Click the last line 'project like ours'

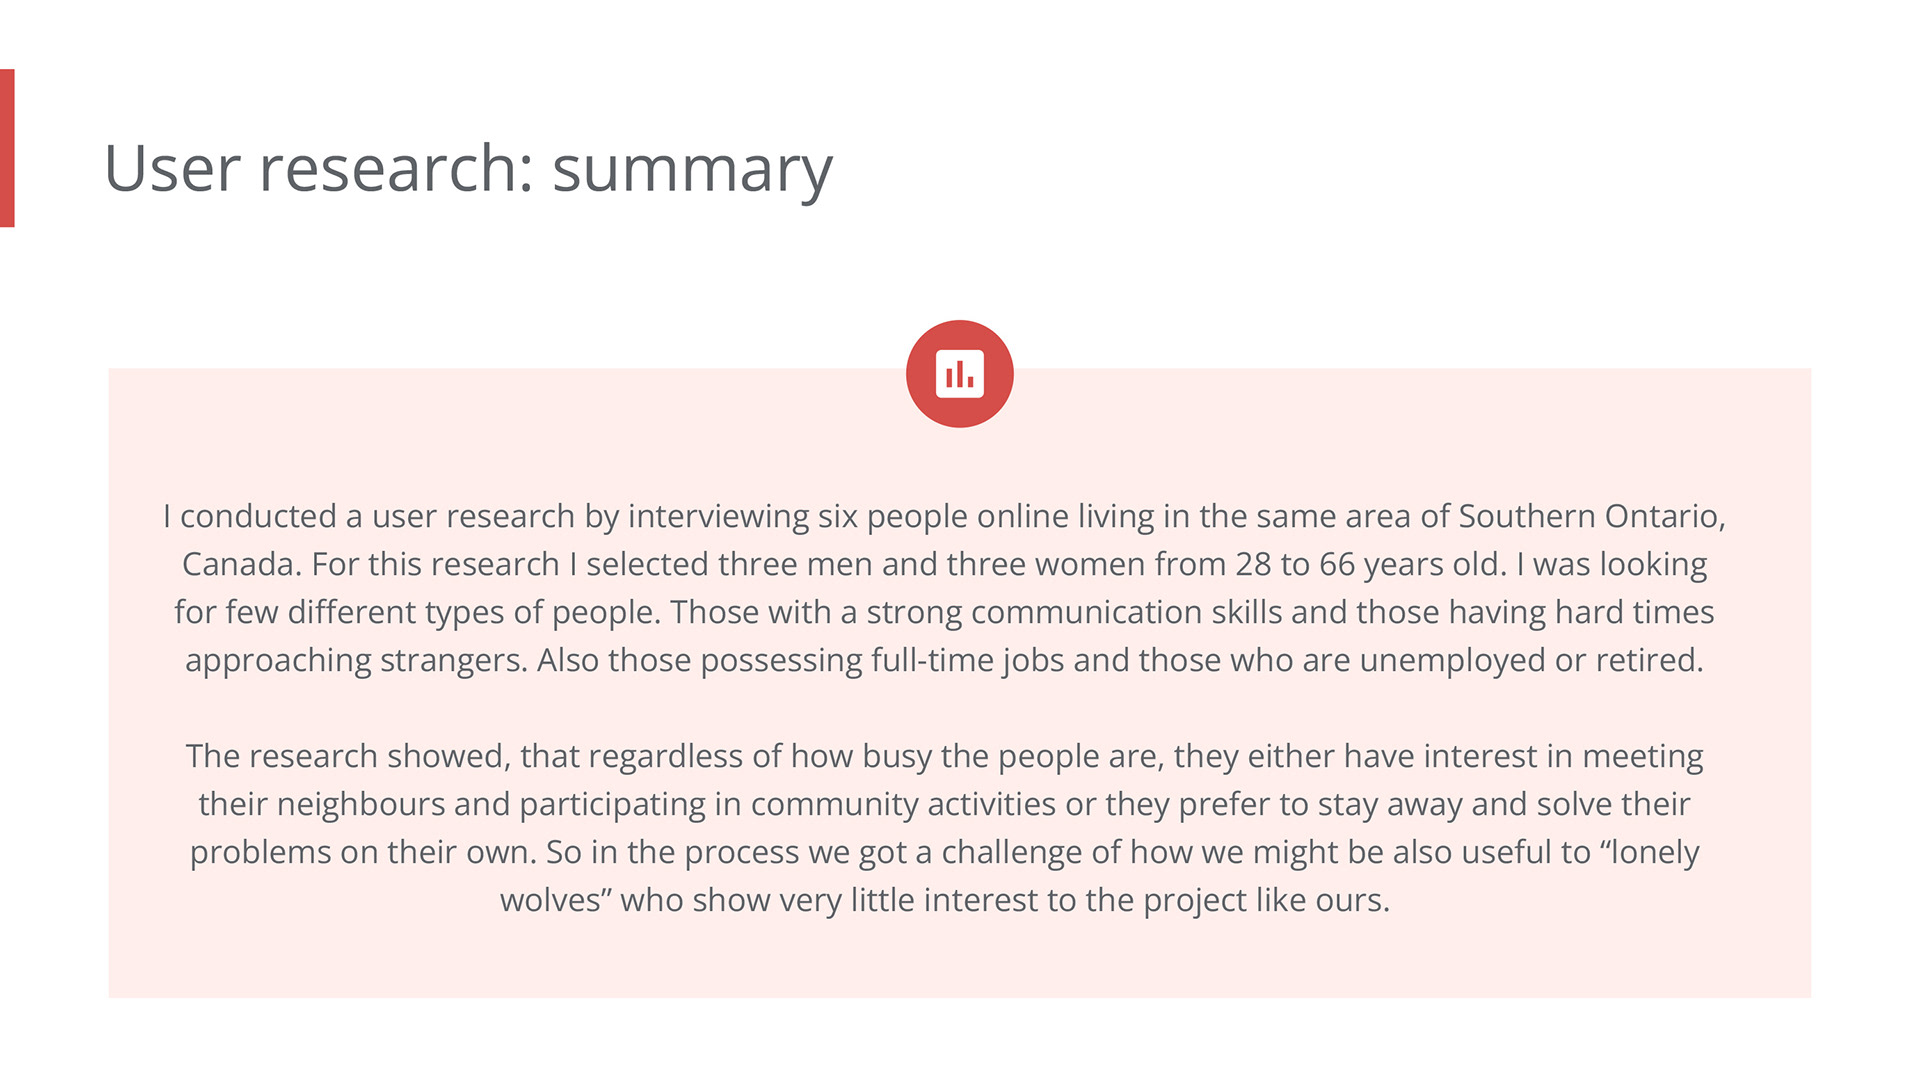[1265, 900]
